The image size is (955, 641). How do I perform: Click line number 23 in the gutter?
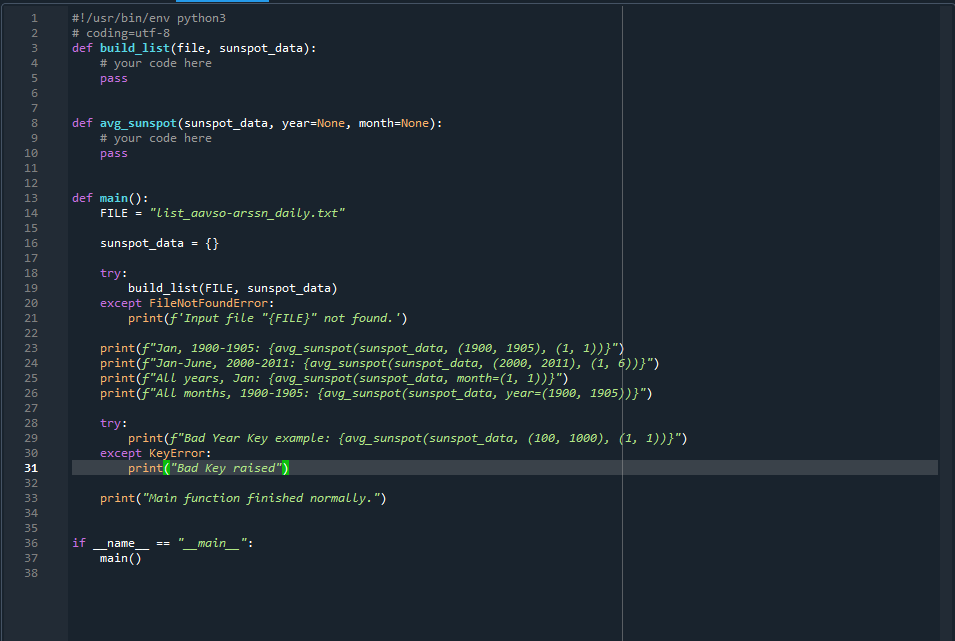(31, 348)
